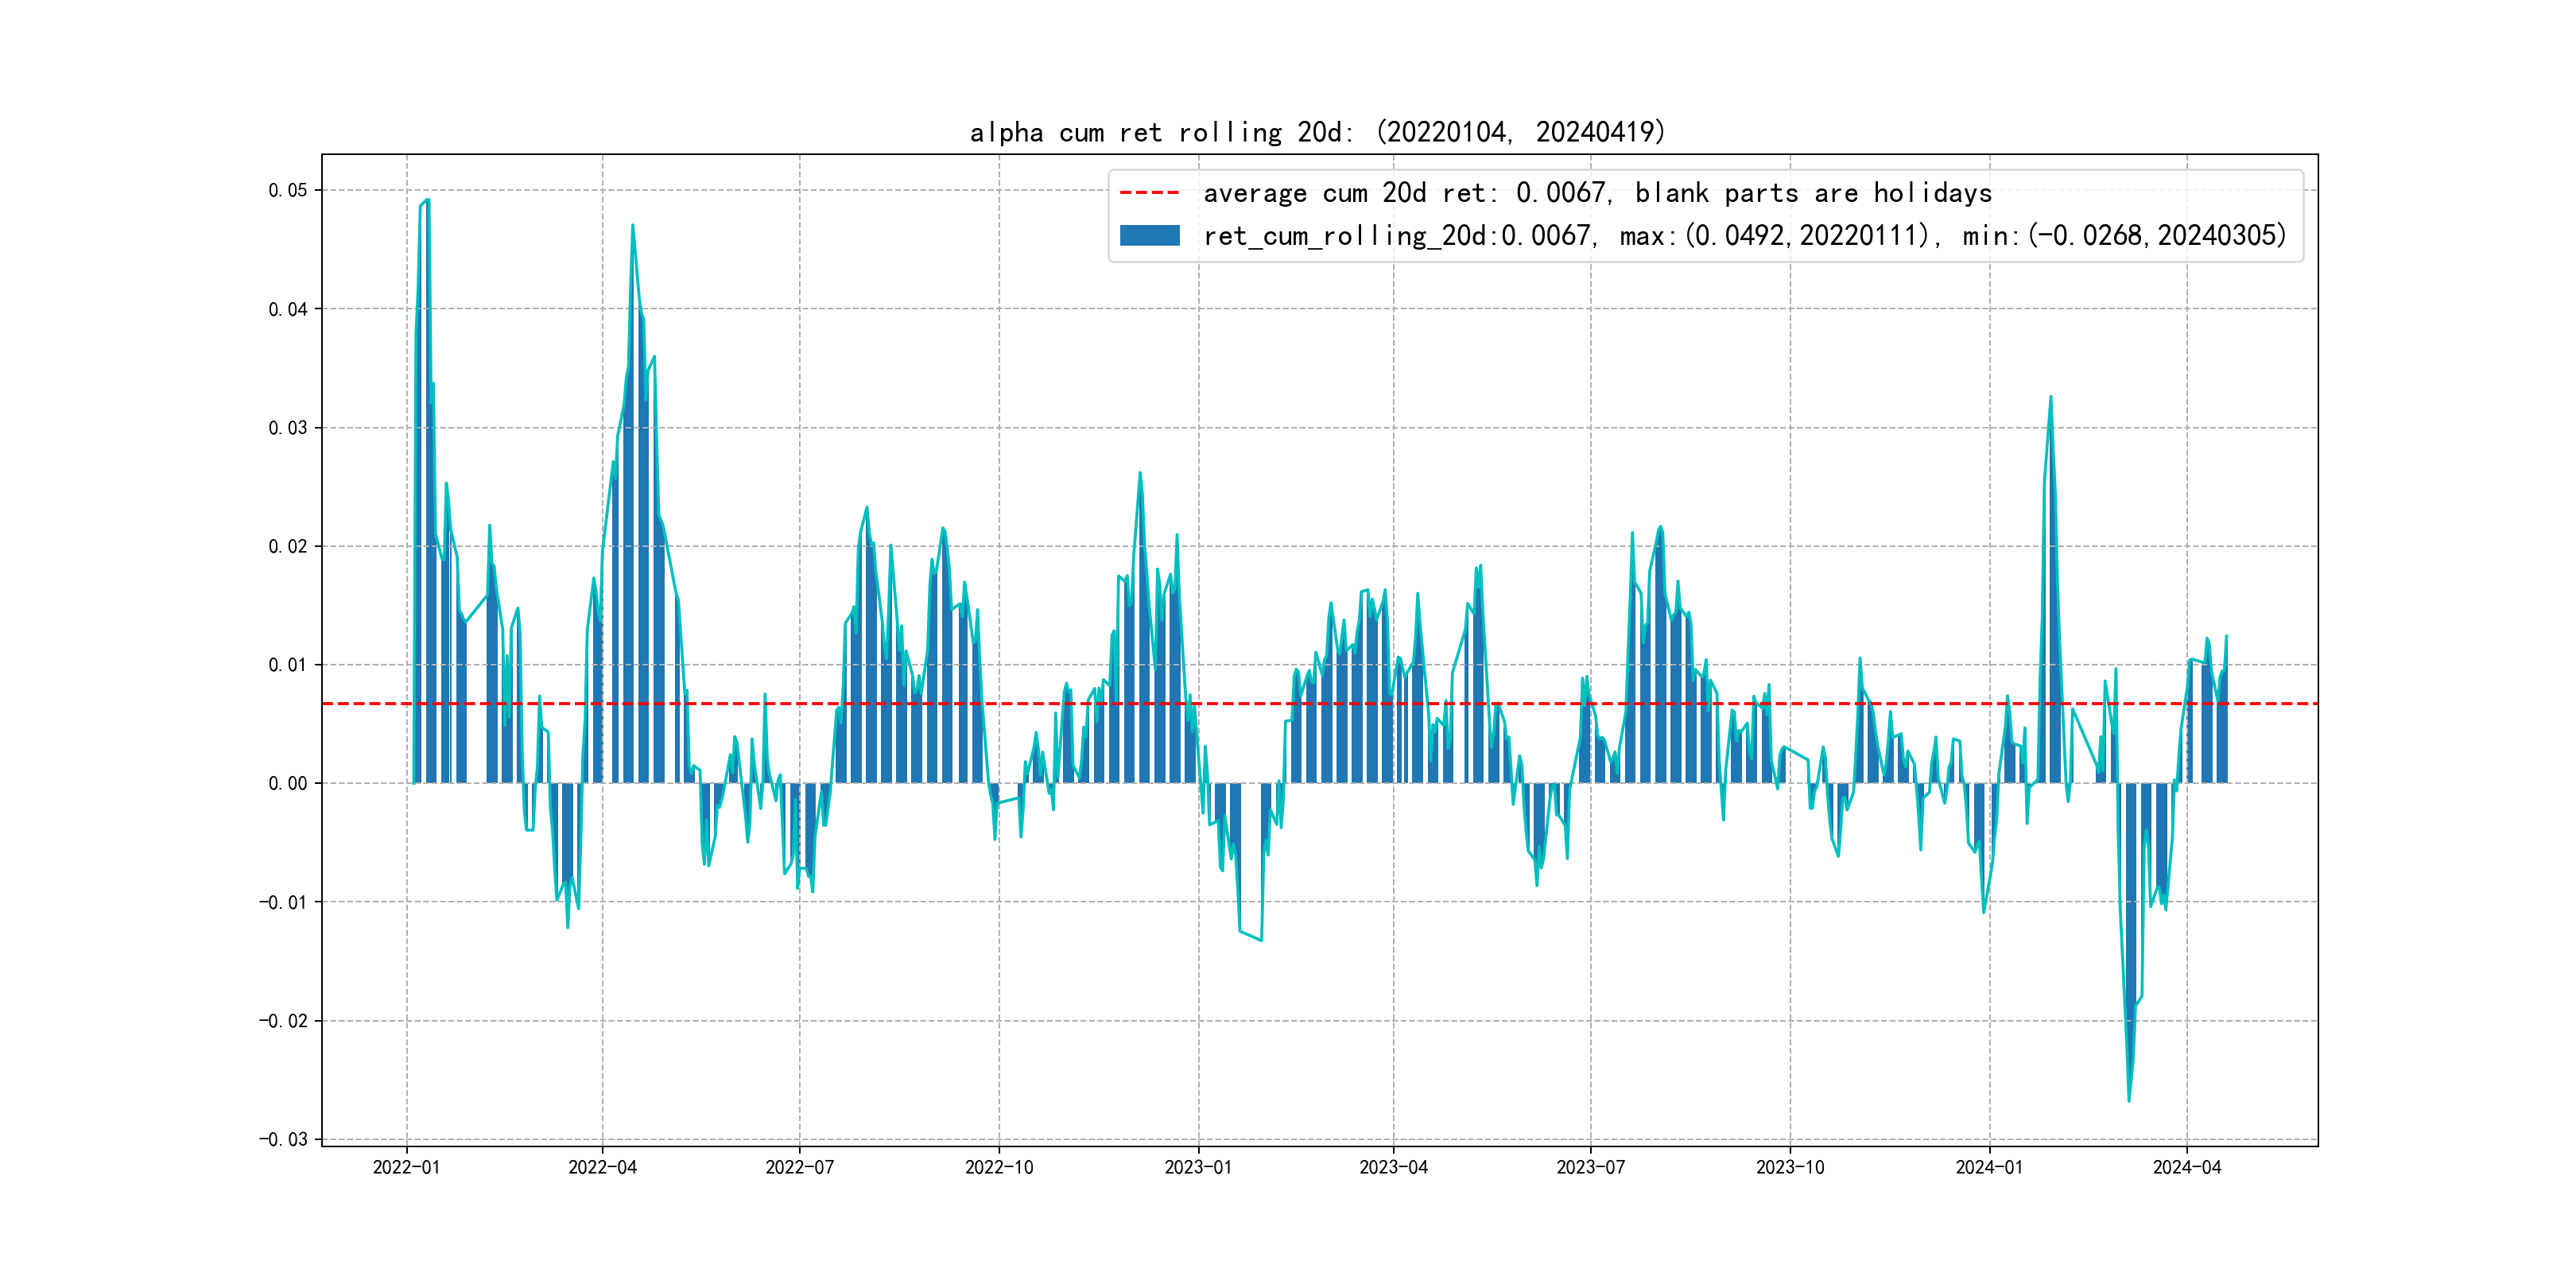Click the 0.05 y-axis tick label
2576x1288 pixels.
click(287, 190)
